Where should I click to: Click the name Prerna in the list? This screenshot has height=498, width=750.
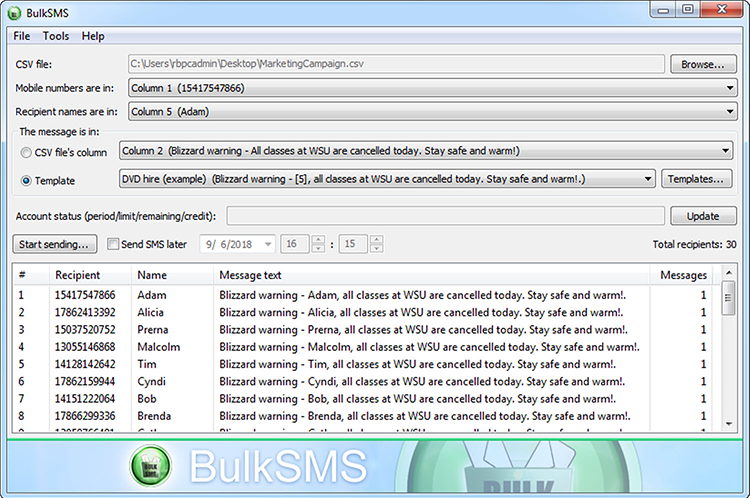coord(153,330)
